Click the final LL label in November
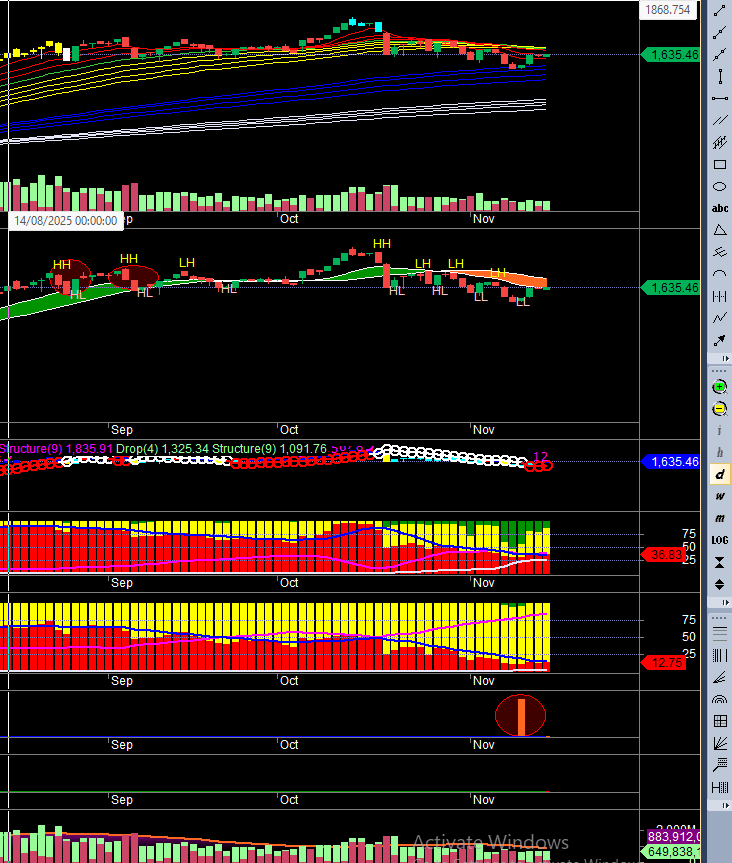Viewport: 732px width, 863px height. click(x=522, y=302)
